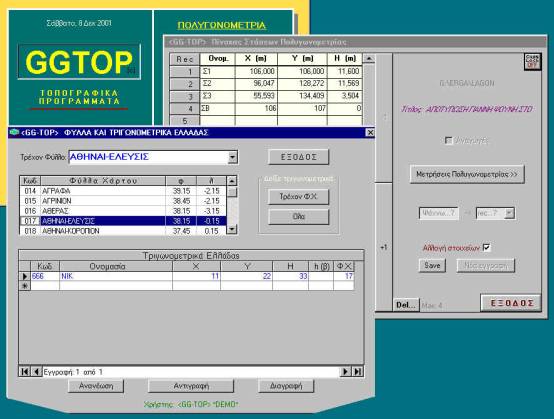Screen dimensions: 554x419
Task: Select record 3 row header in the stations table
Action: tap(185, 96)
